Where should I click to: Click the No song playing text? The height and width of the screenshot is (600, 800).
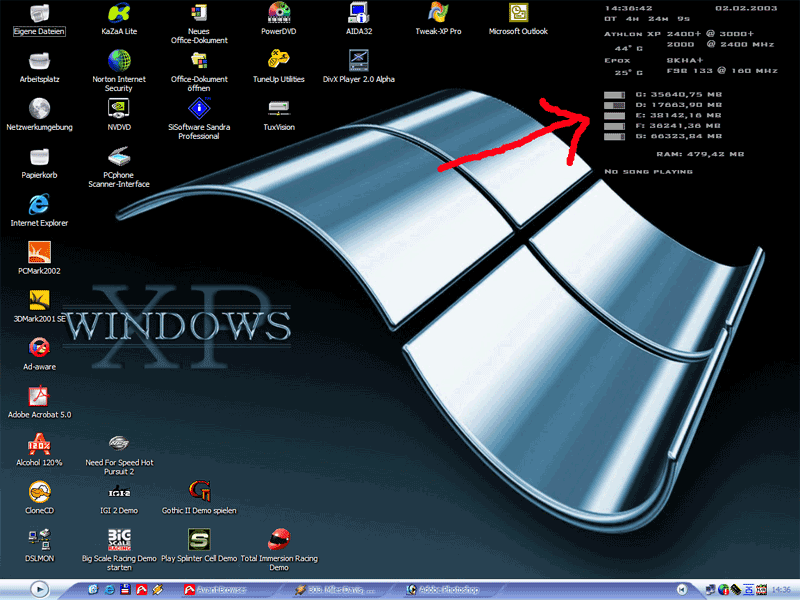click(648, 171)
